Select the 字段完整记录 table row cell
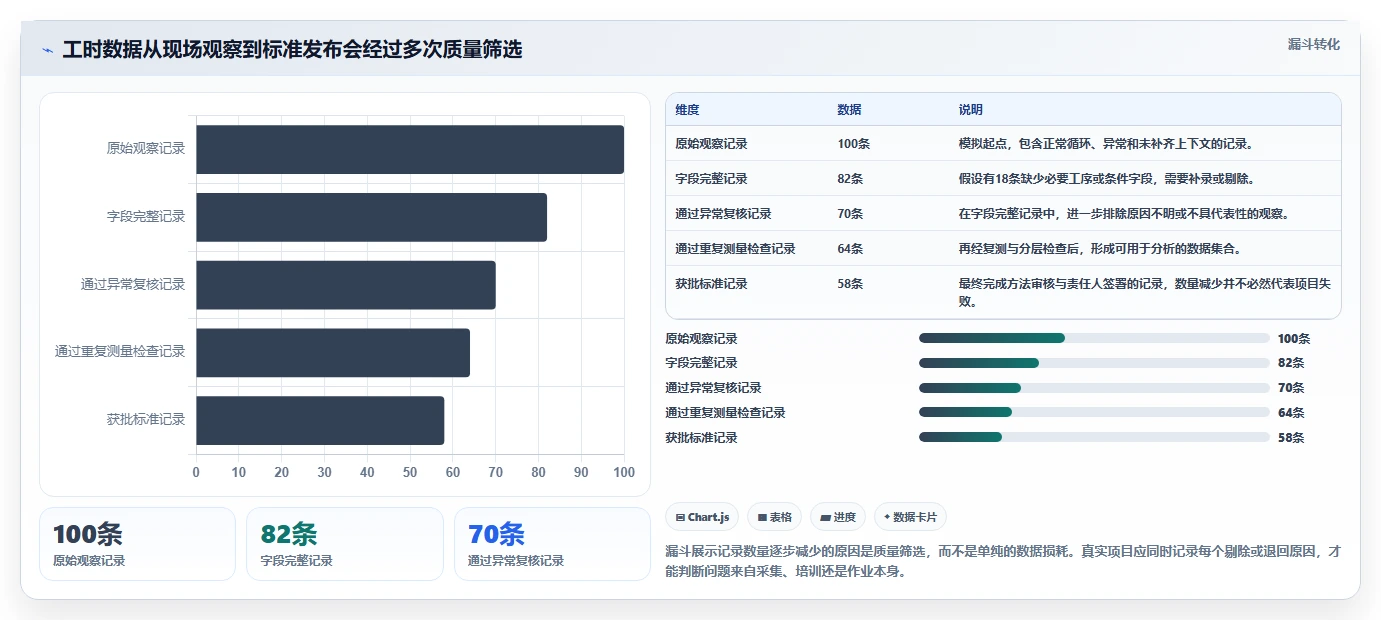This screenshot has height=620, width=1381. (x=711, y=179)
